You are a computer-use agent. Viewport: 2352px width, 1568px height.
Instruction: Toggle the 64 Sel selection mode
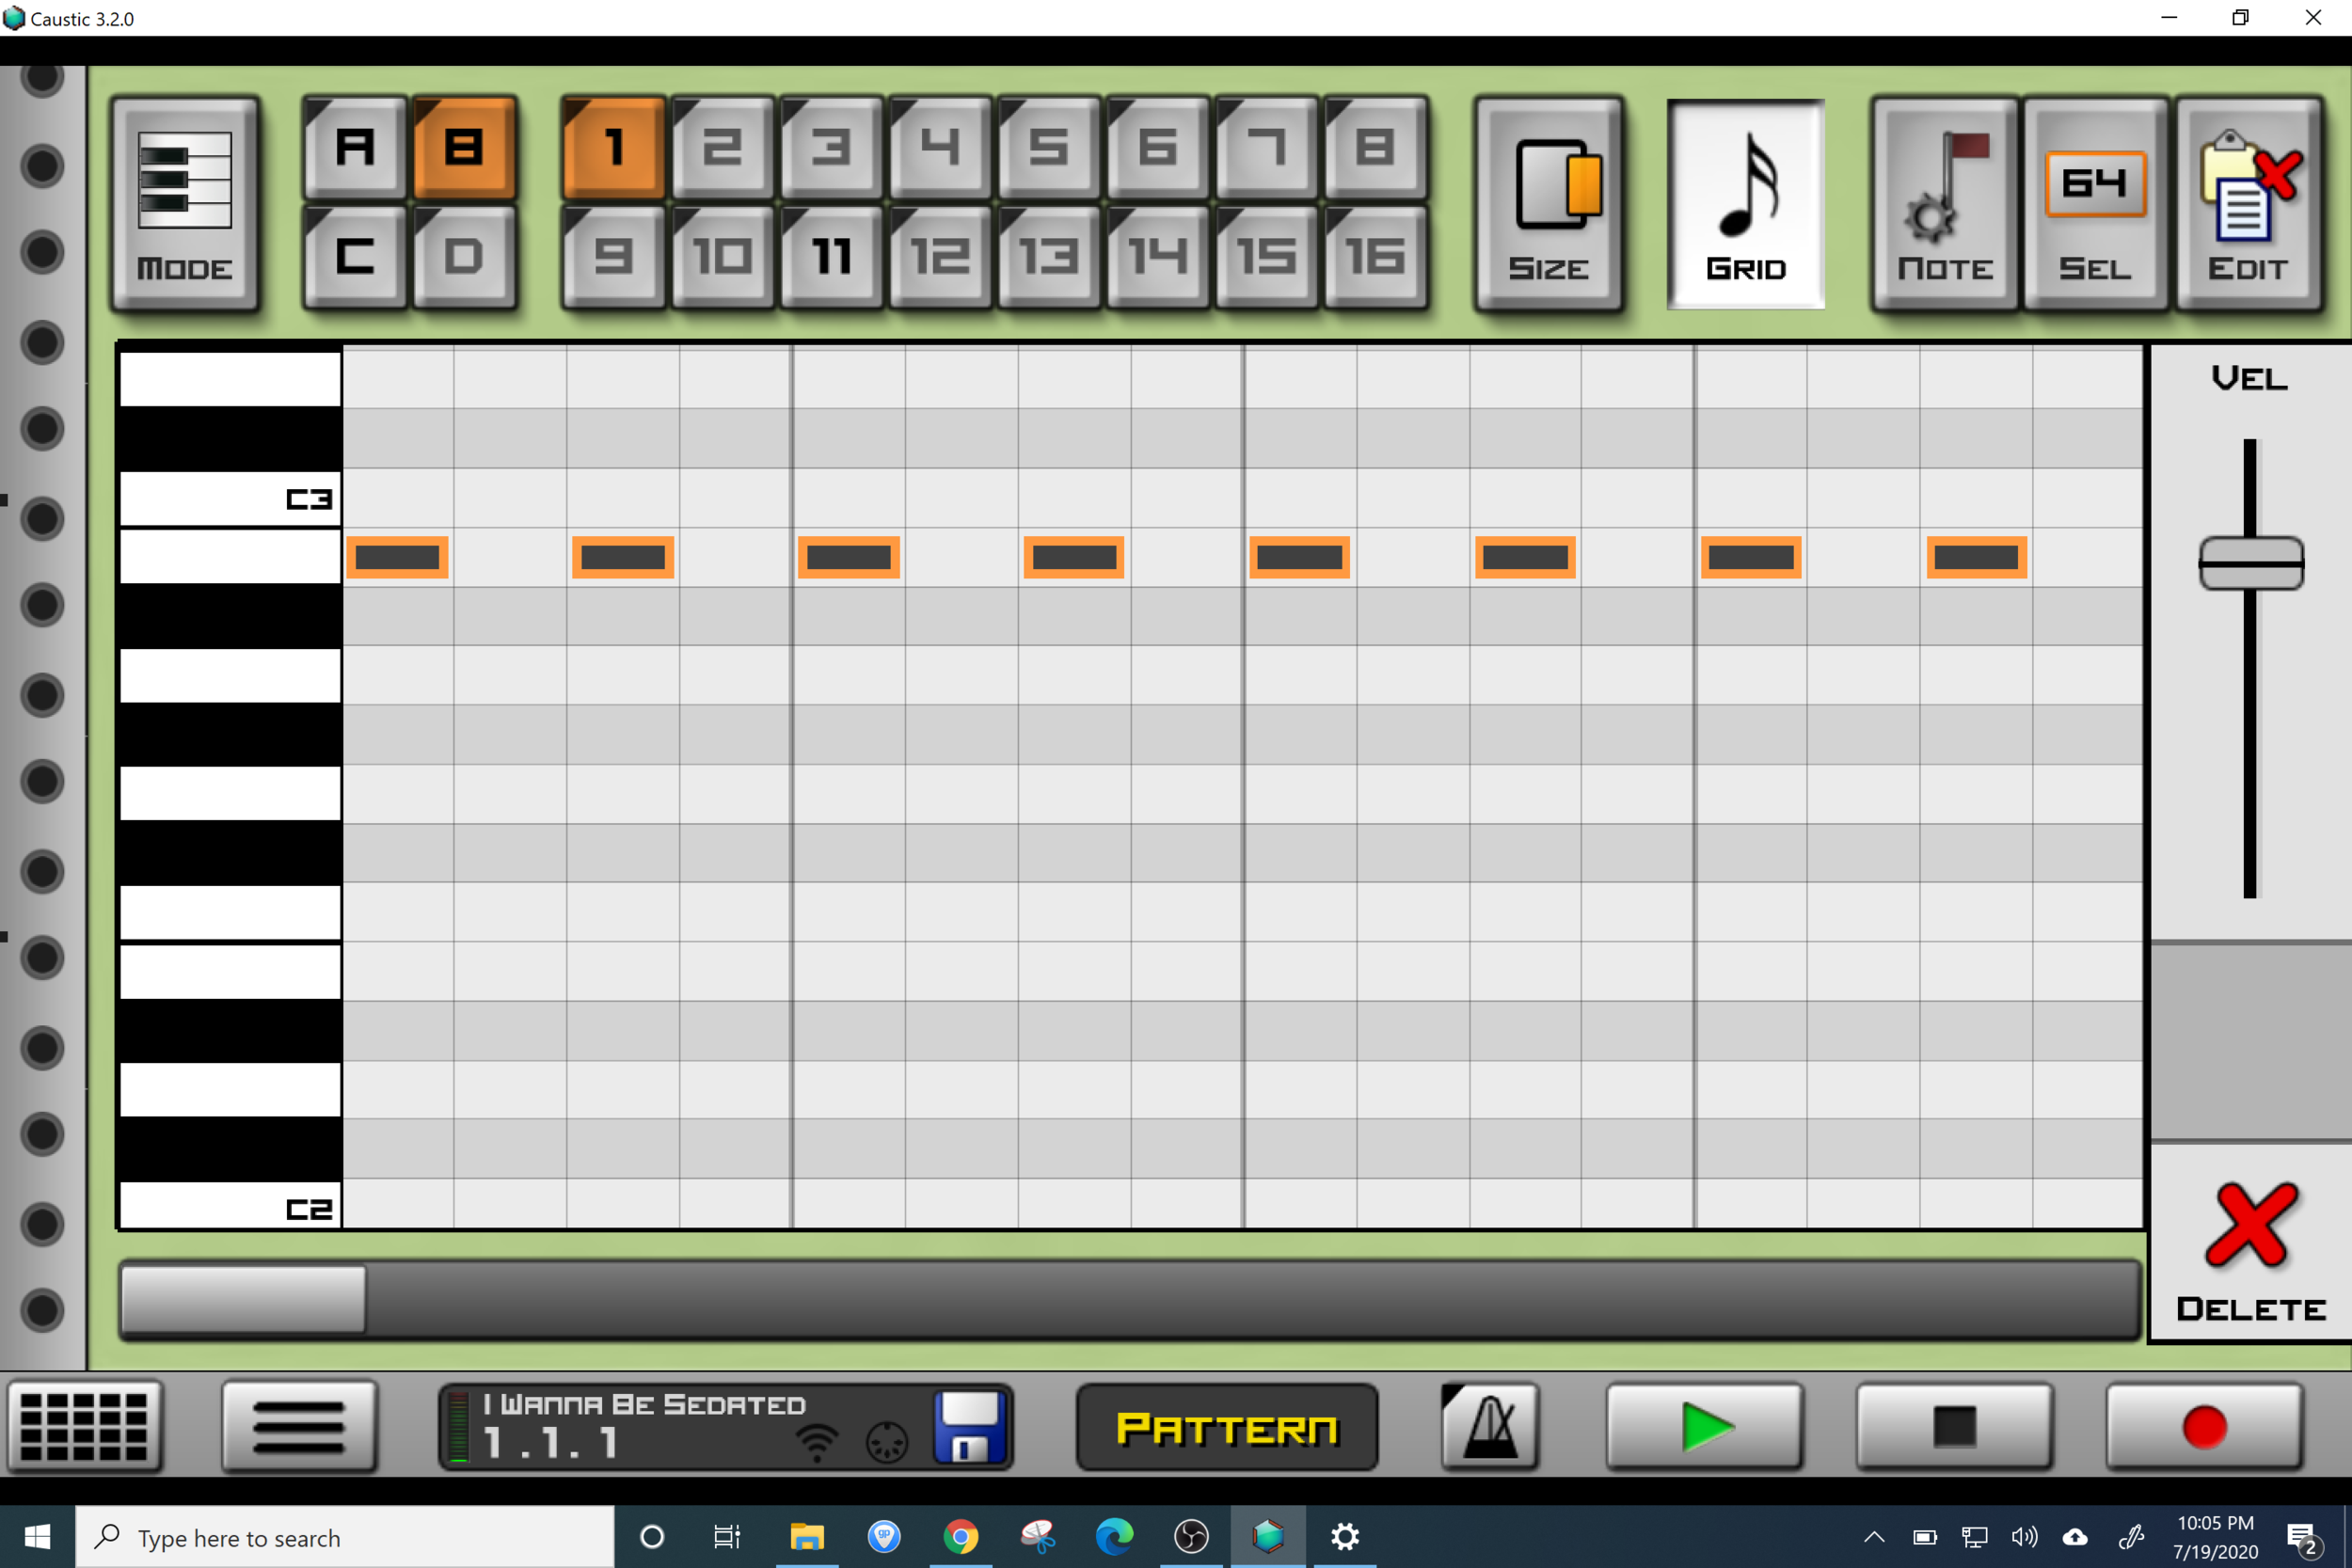[x=2095, y=205]
